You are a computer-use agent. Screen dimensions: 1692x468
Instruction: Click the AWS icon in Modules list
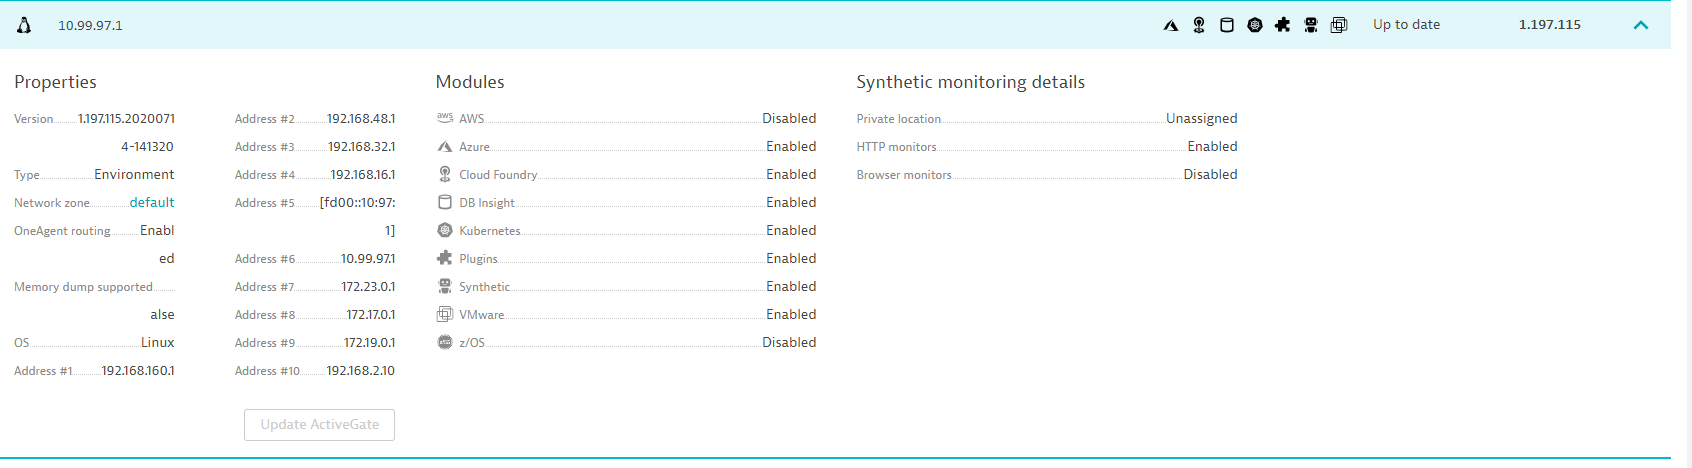(x=445, y=118)
